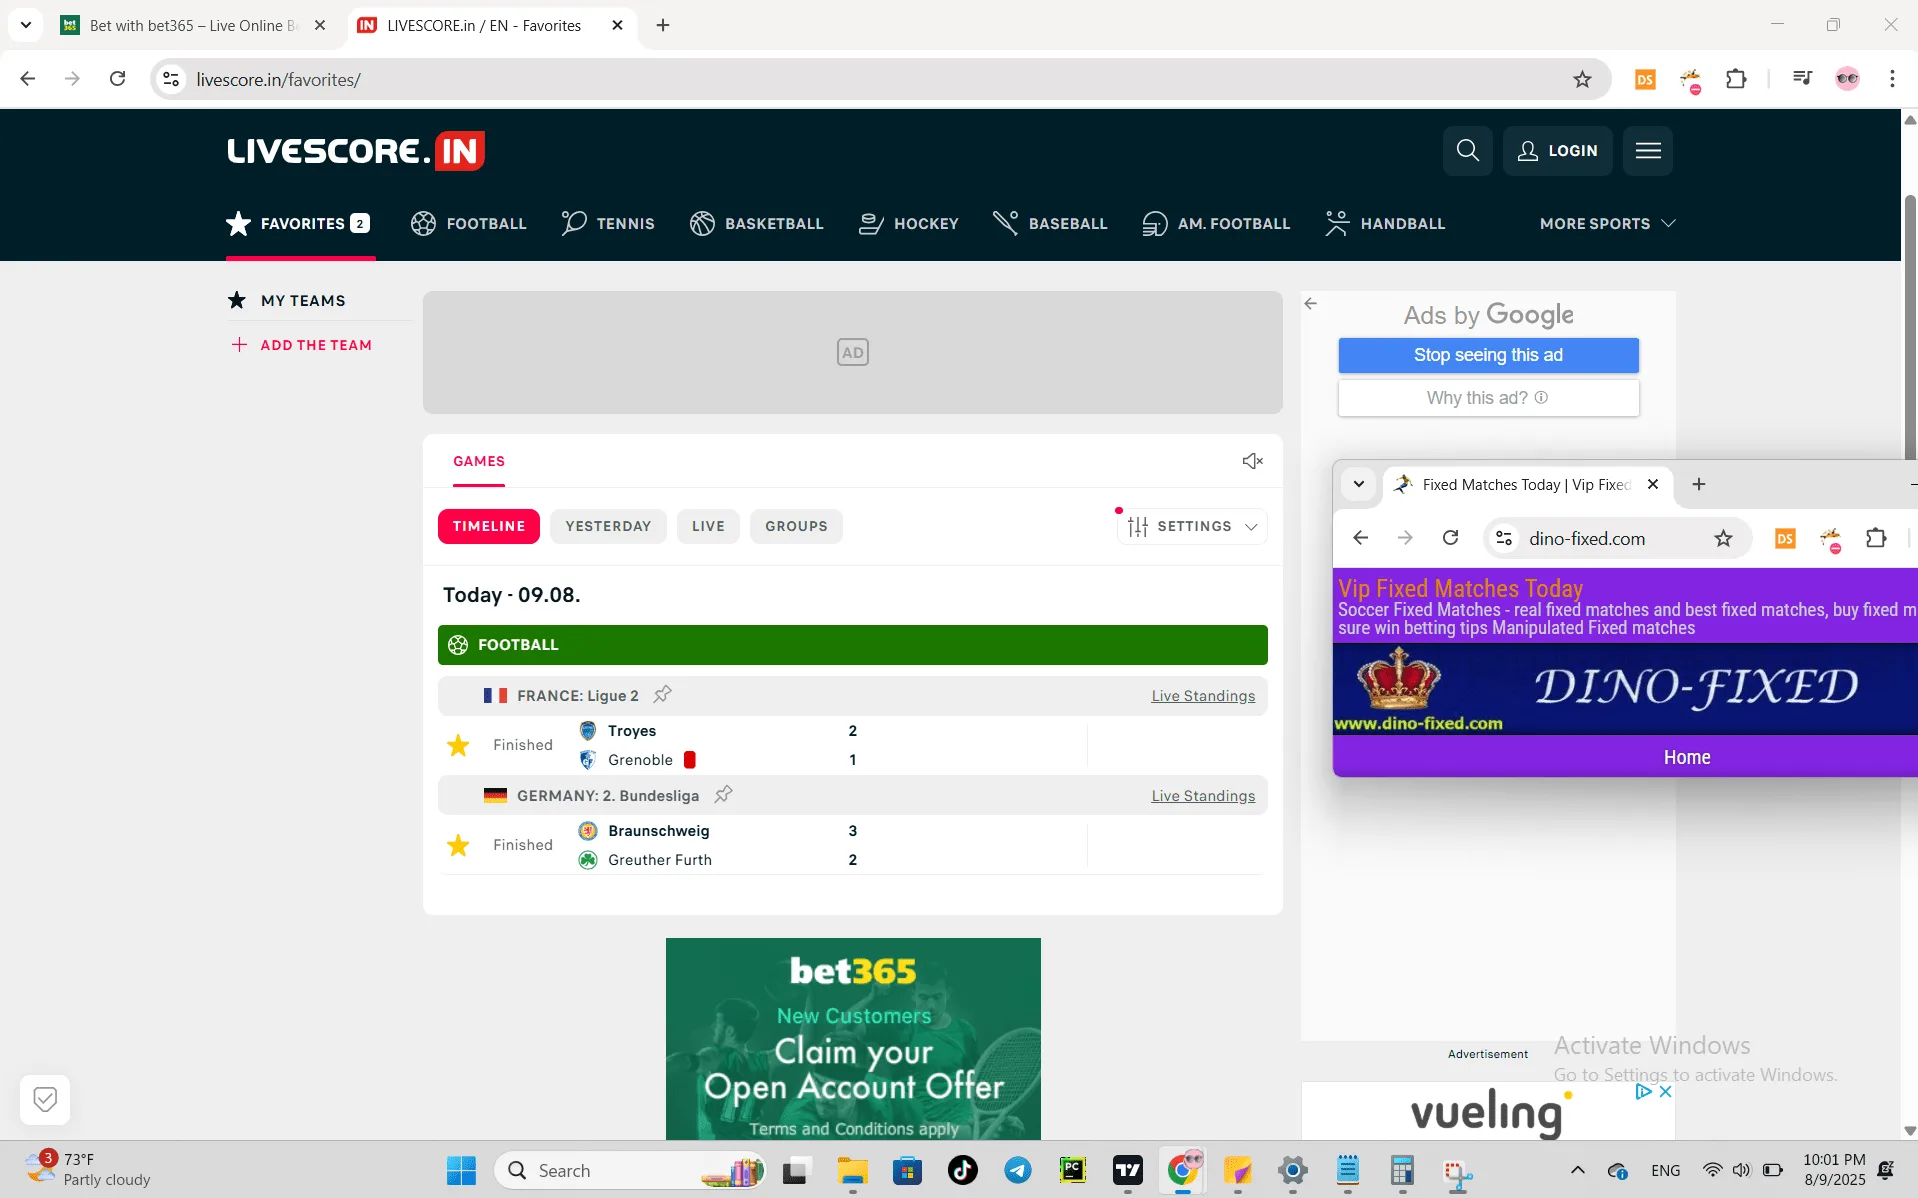
Task: Open TikTok from the Windows taskbar
Action: pos(962,1170)
